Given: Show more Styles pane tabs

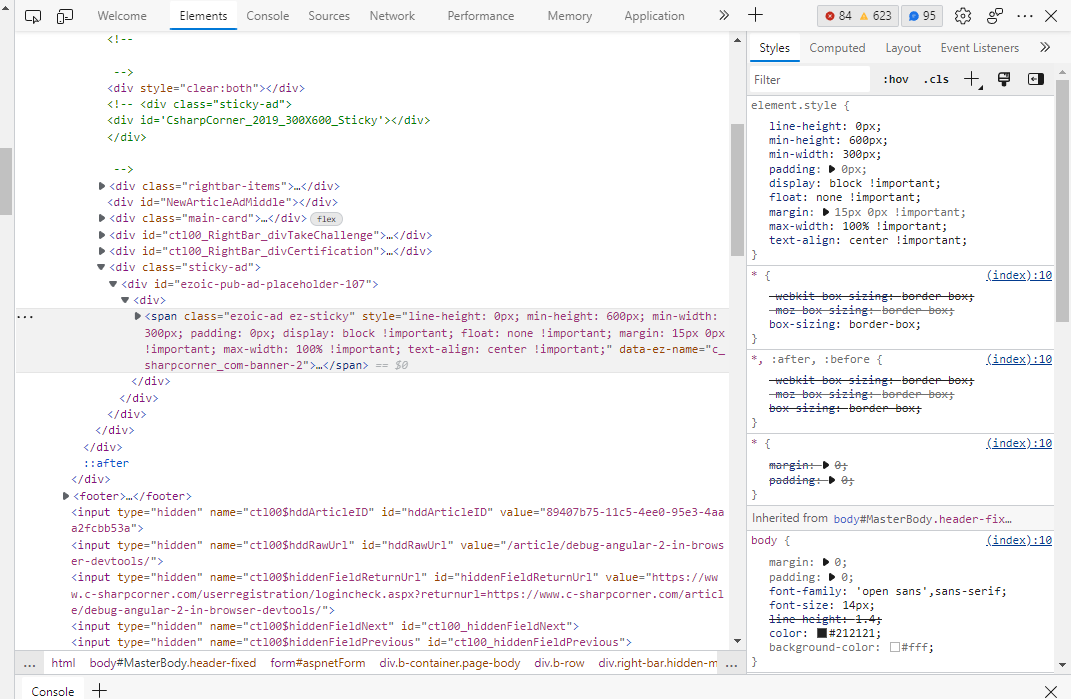Looking at the screenshot, I should tap(1045, 48).
